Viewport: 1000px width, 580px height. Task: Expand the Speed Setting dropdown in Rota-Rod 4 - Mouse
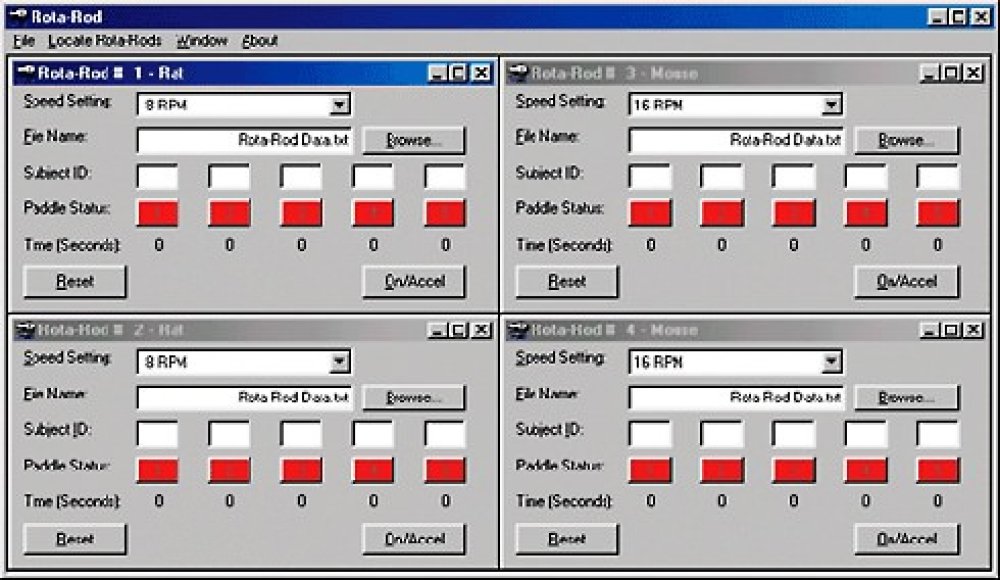pyautogui.click(x=831, y=362)
